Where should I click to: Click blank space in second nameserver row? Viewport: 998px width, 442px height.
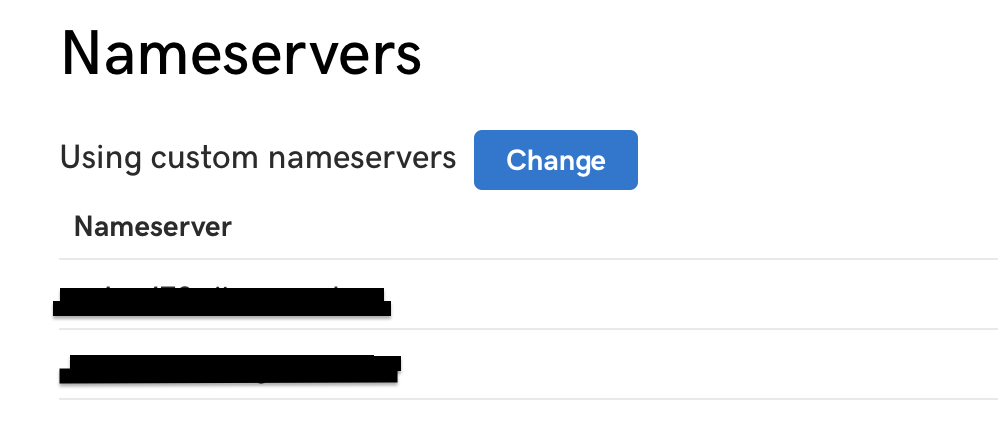(x=697, y=364)
